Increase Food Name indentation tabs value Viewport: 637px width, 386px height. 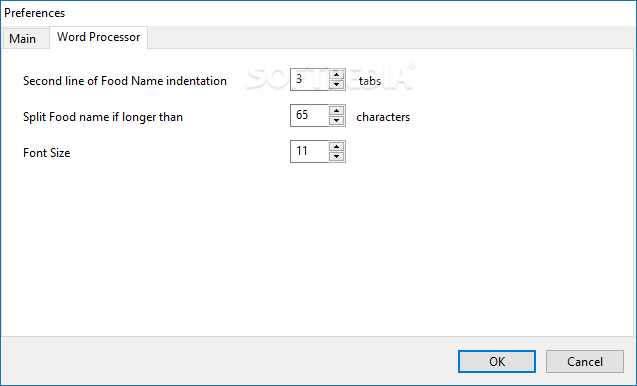click(336, 74)
